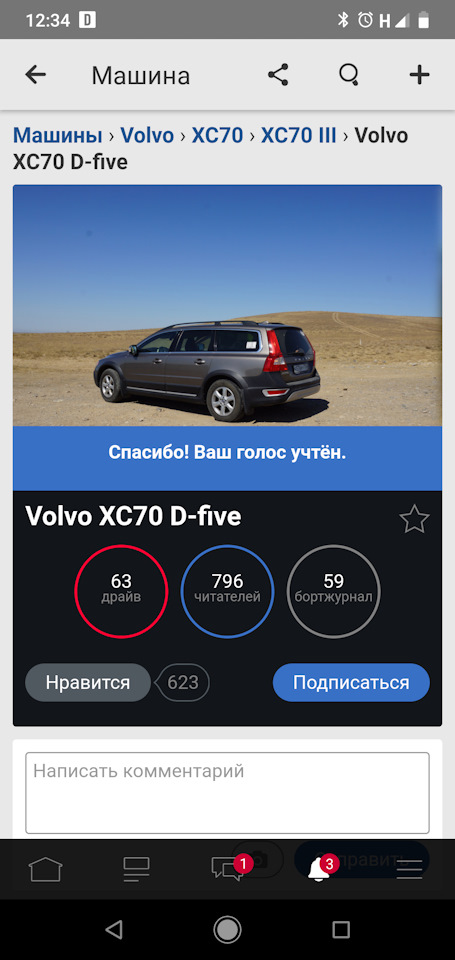Open the 63 драйв circle
The image size is (455, 960).
pyautogui.click(x=121, y=591)
